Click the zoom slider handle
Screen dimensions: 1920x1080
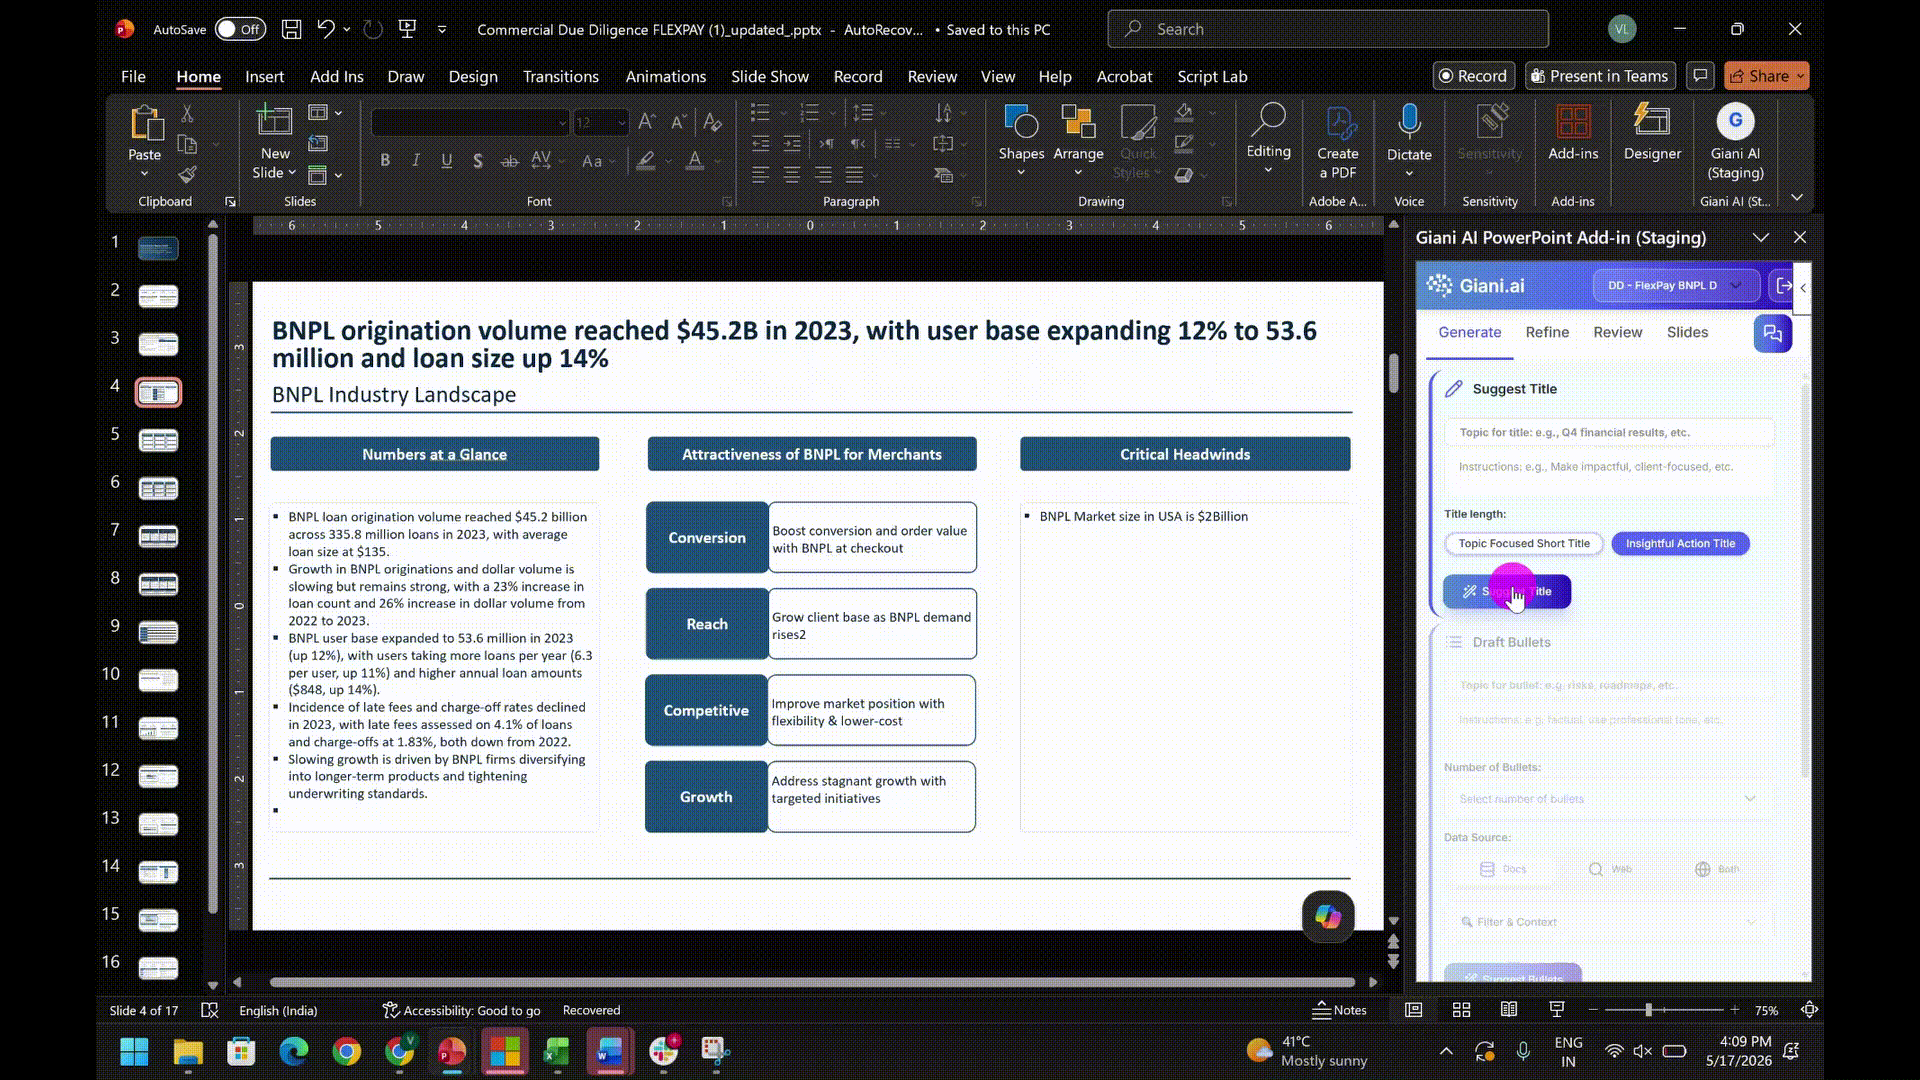click(x=1648, y=1010)
